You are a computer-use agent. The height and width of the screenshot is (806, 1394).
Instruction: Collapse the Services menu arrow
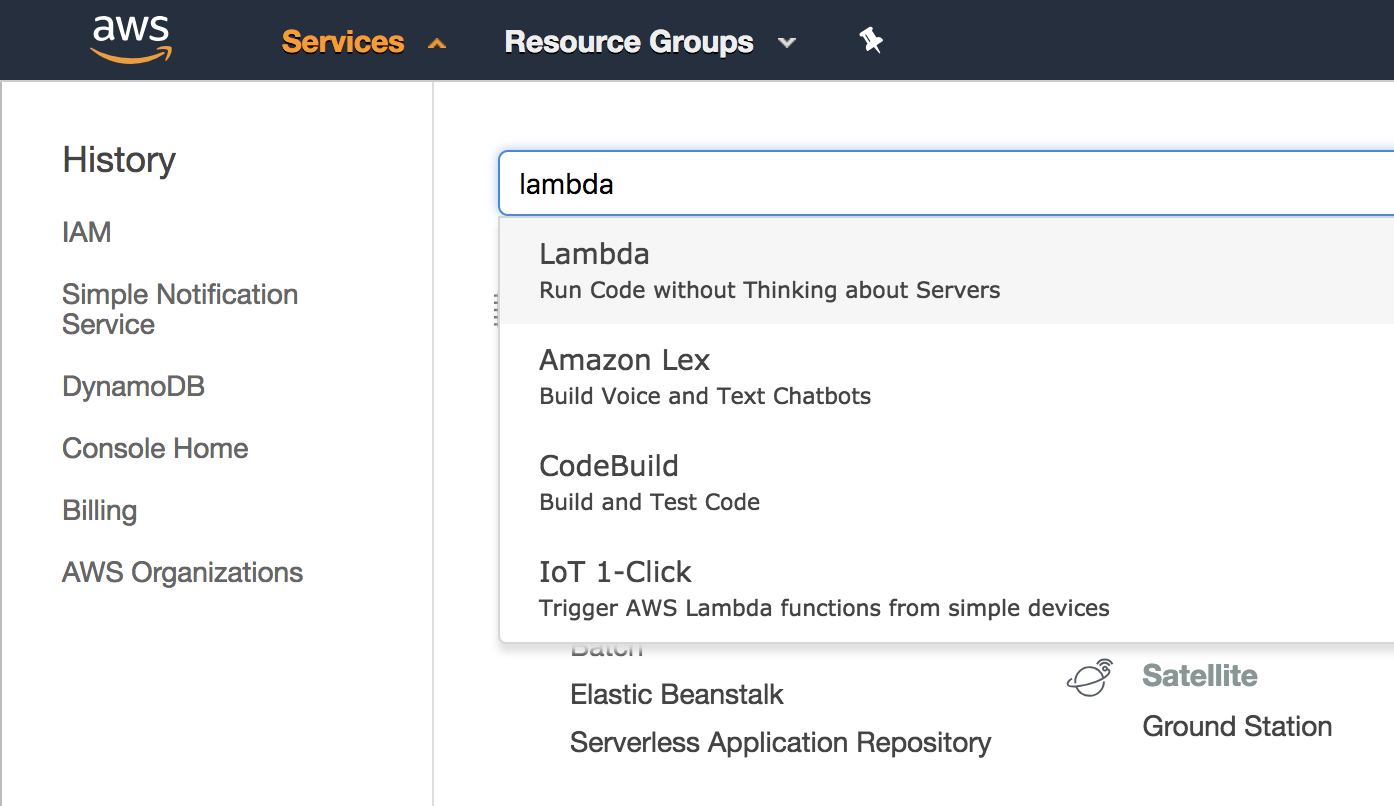436,43
